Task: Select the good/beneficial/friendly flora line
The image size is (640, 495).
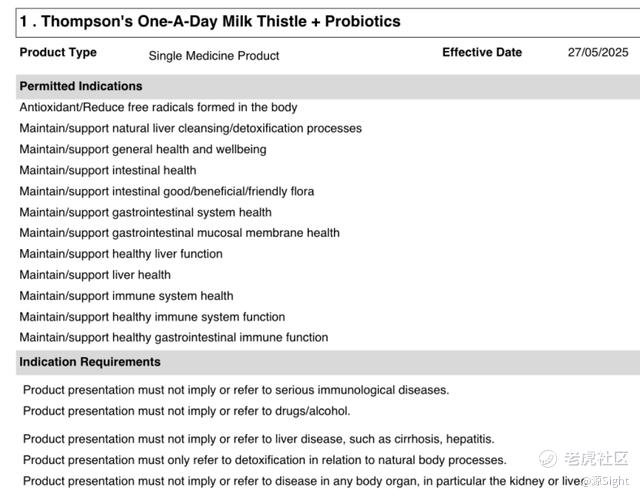Action: point(167,191)
